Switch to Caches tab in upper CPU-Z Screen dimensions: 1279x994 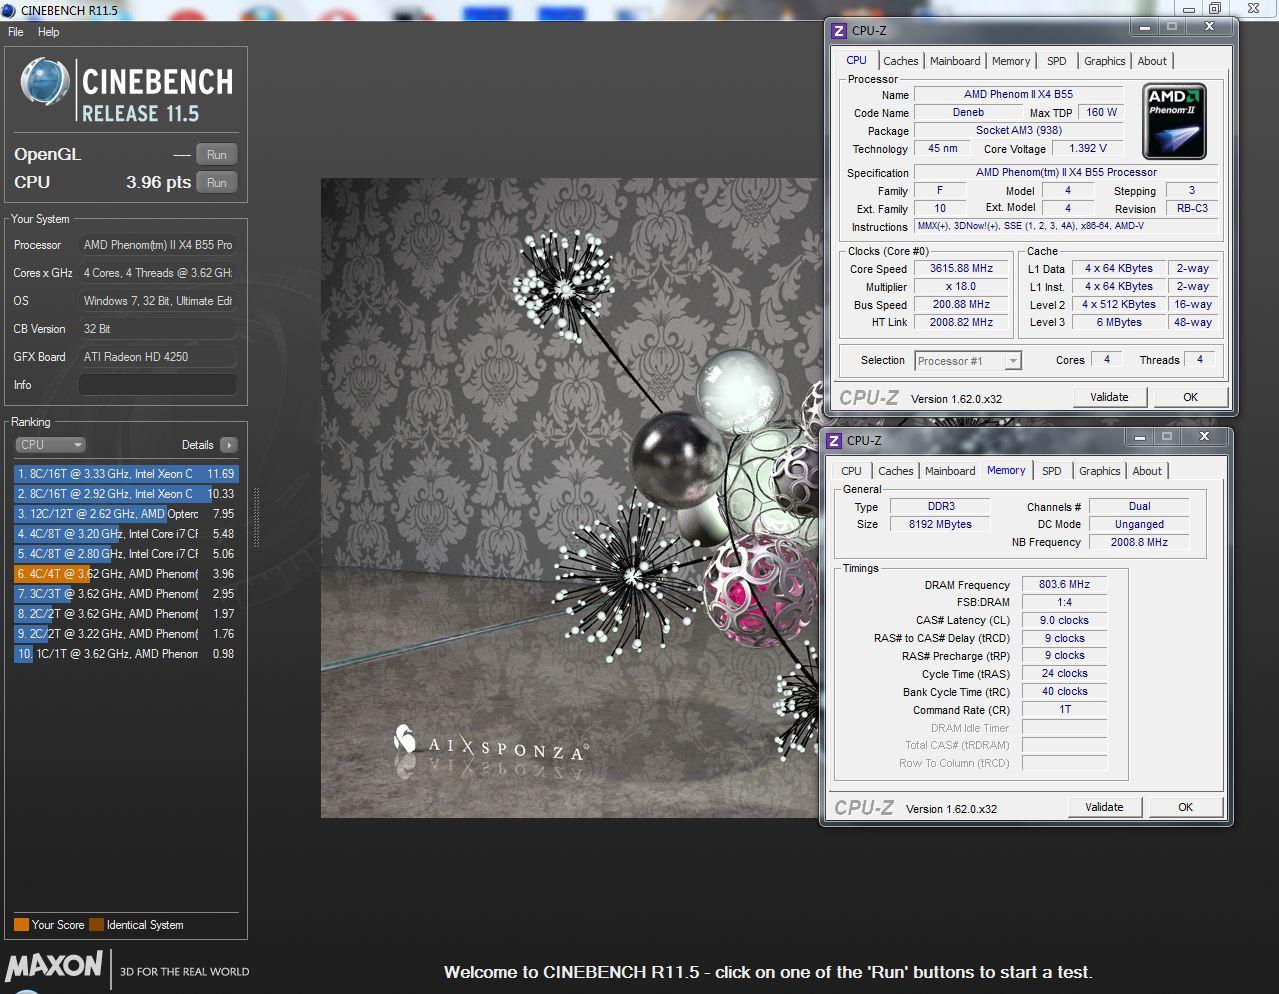coord(900,61)
